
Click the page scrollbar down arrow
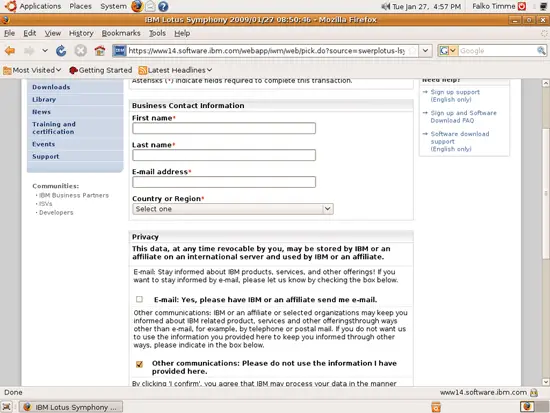545,382
